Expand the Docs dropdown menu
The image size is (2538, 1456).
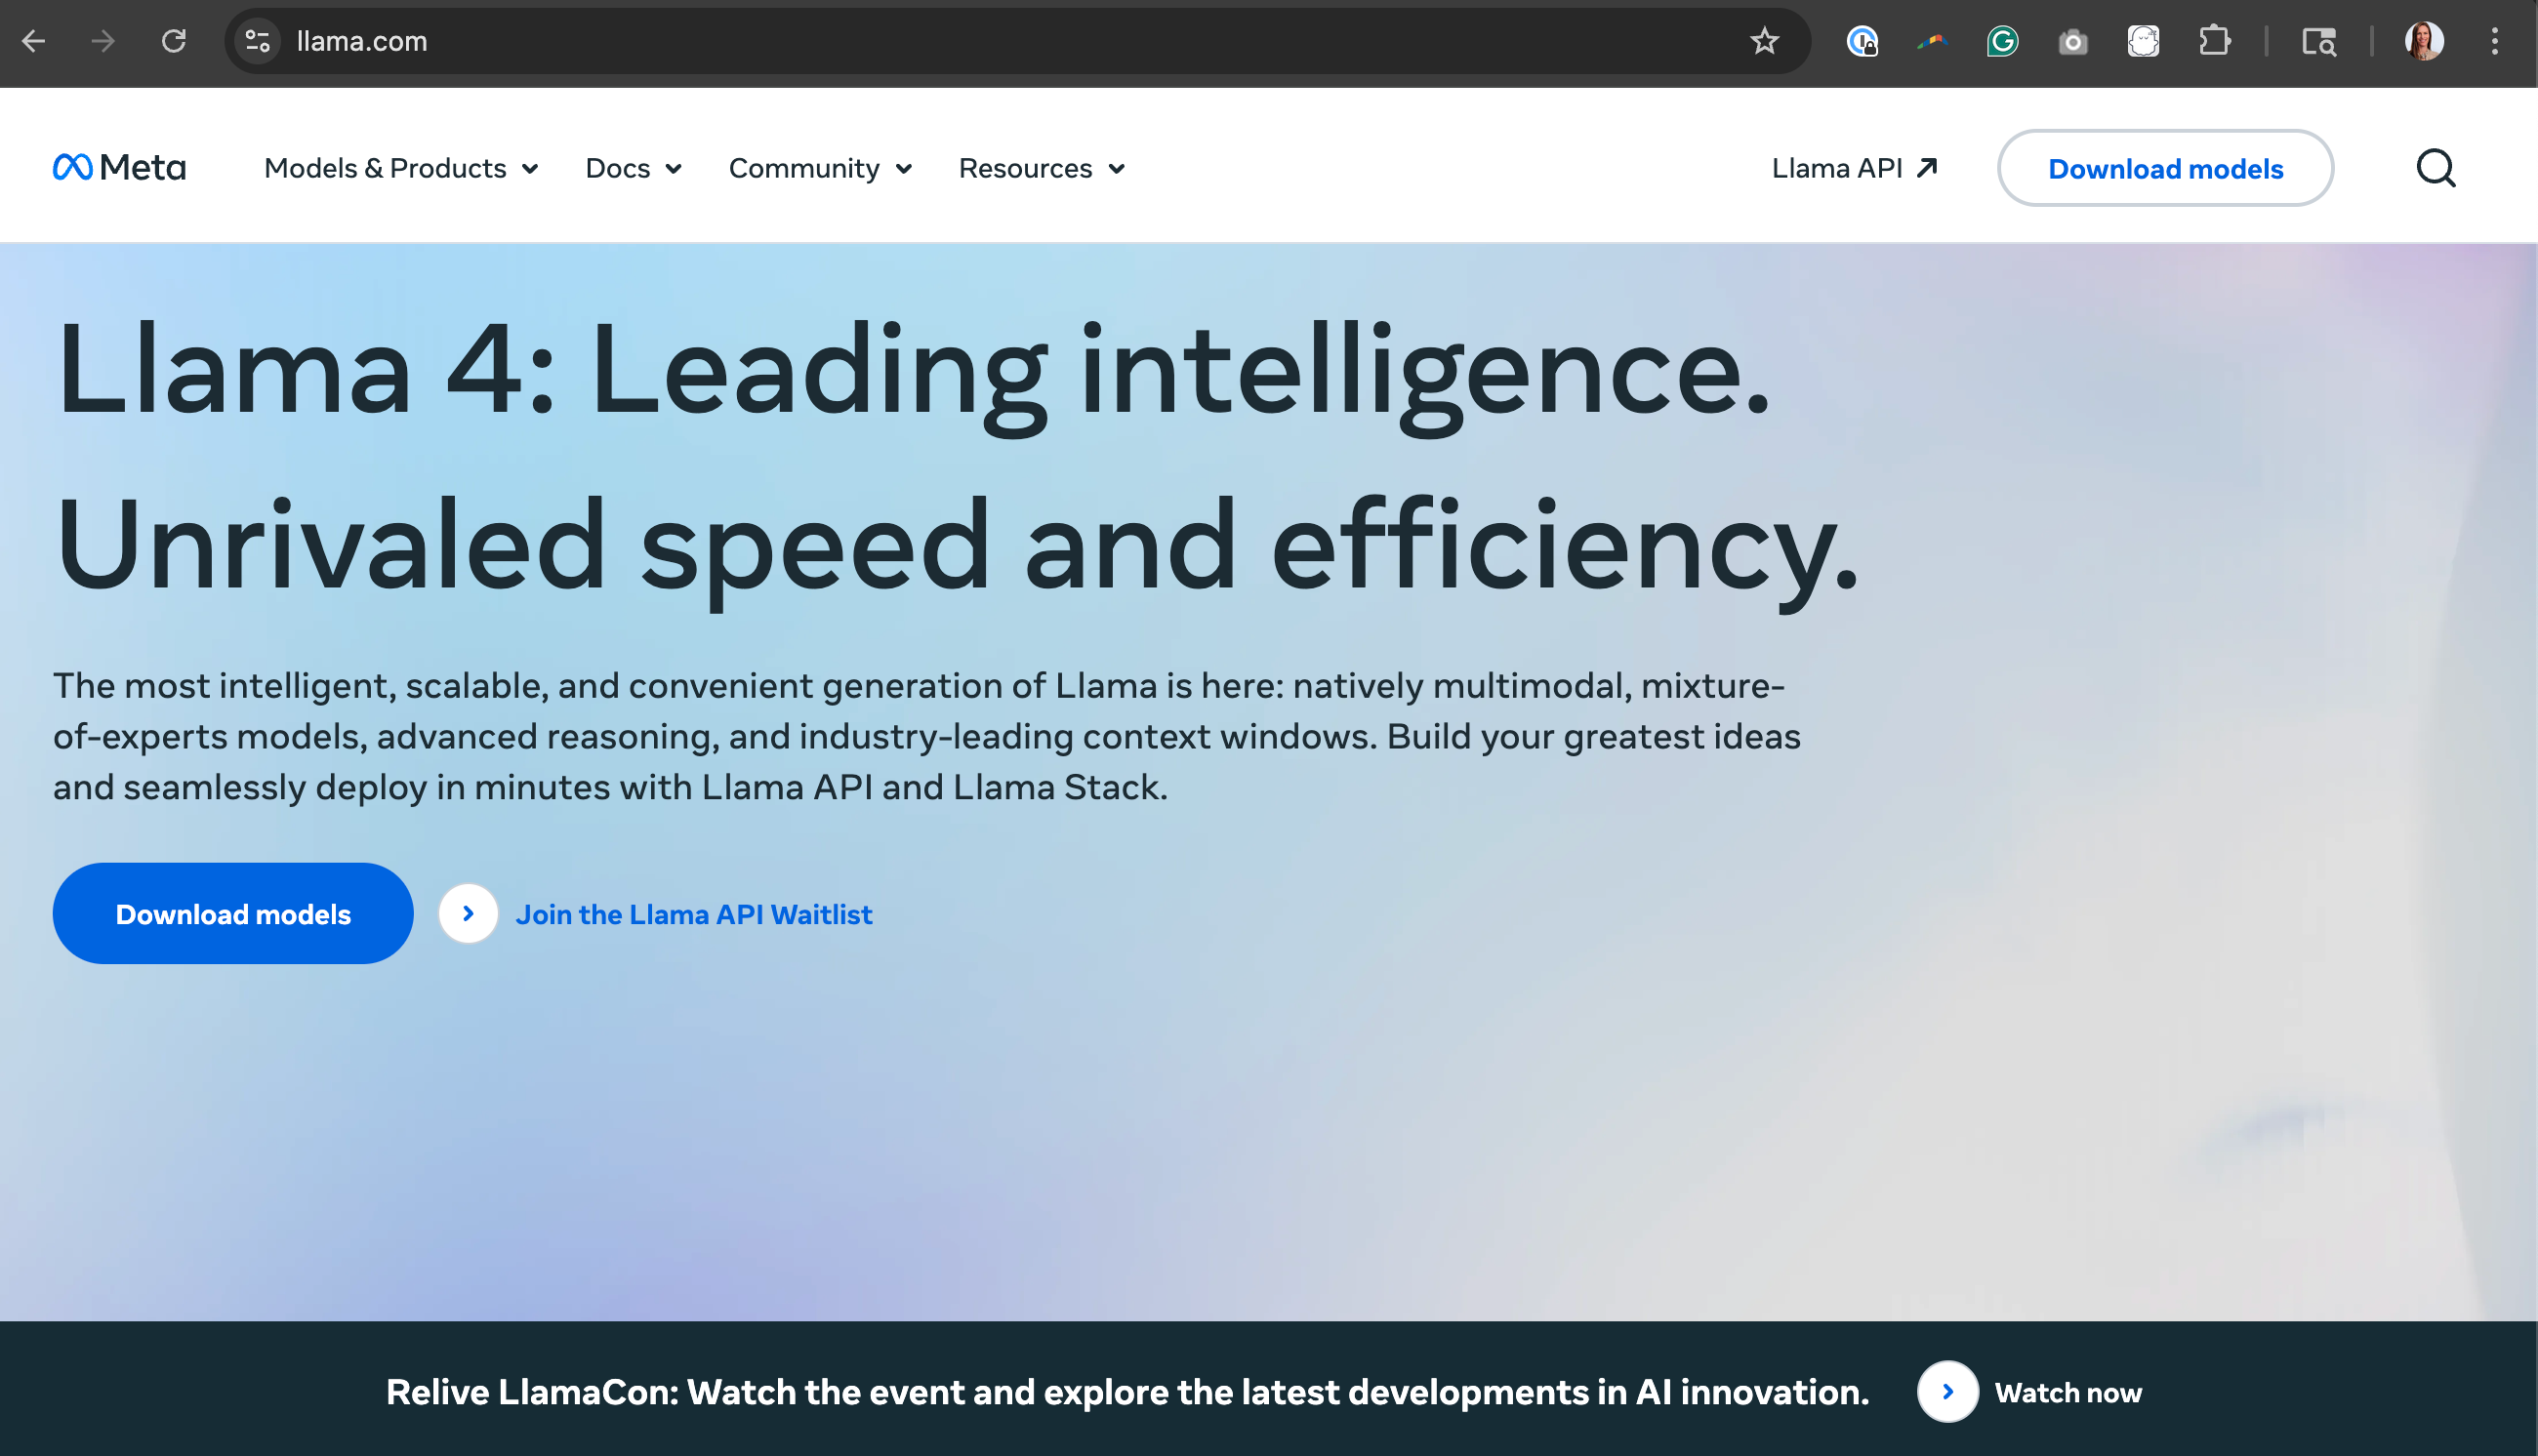[x=633, y=168]
